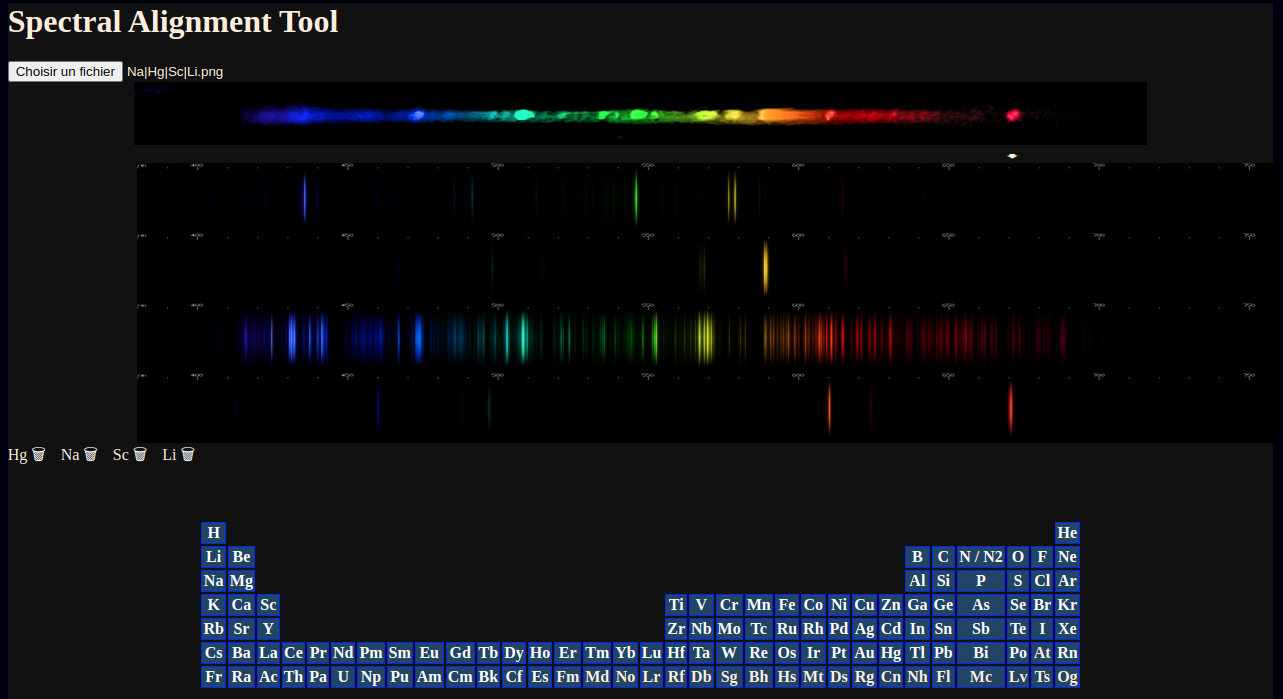Pick Oganesson (Og) in the bottom row
This screenshot has height=699, width=1283.
click(x=1067, y=677)
